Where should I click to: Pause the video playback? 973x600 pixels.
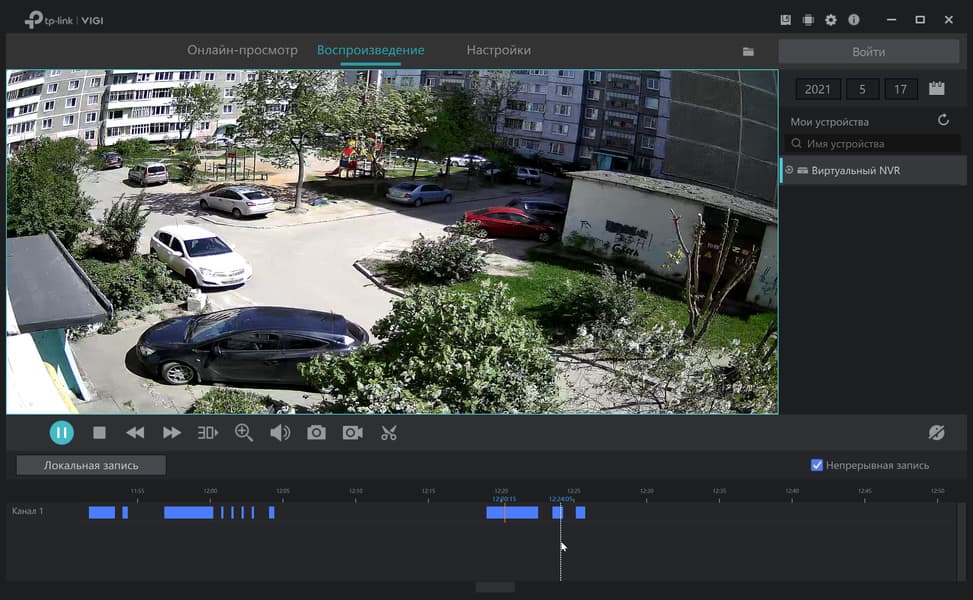tap(62, 433)
